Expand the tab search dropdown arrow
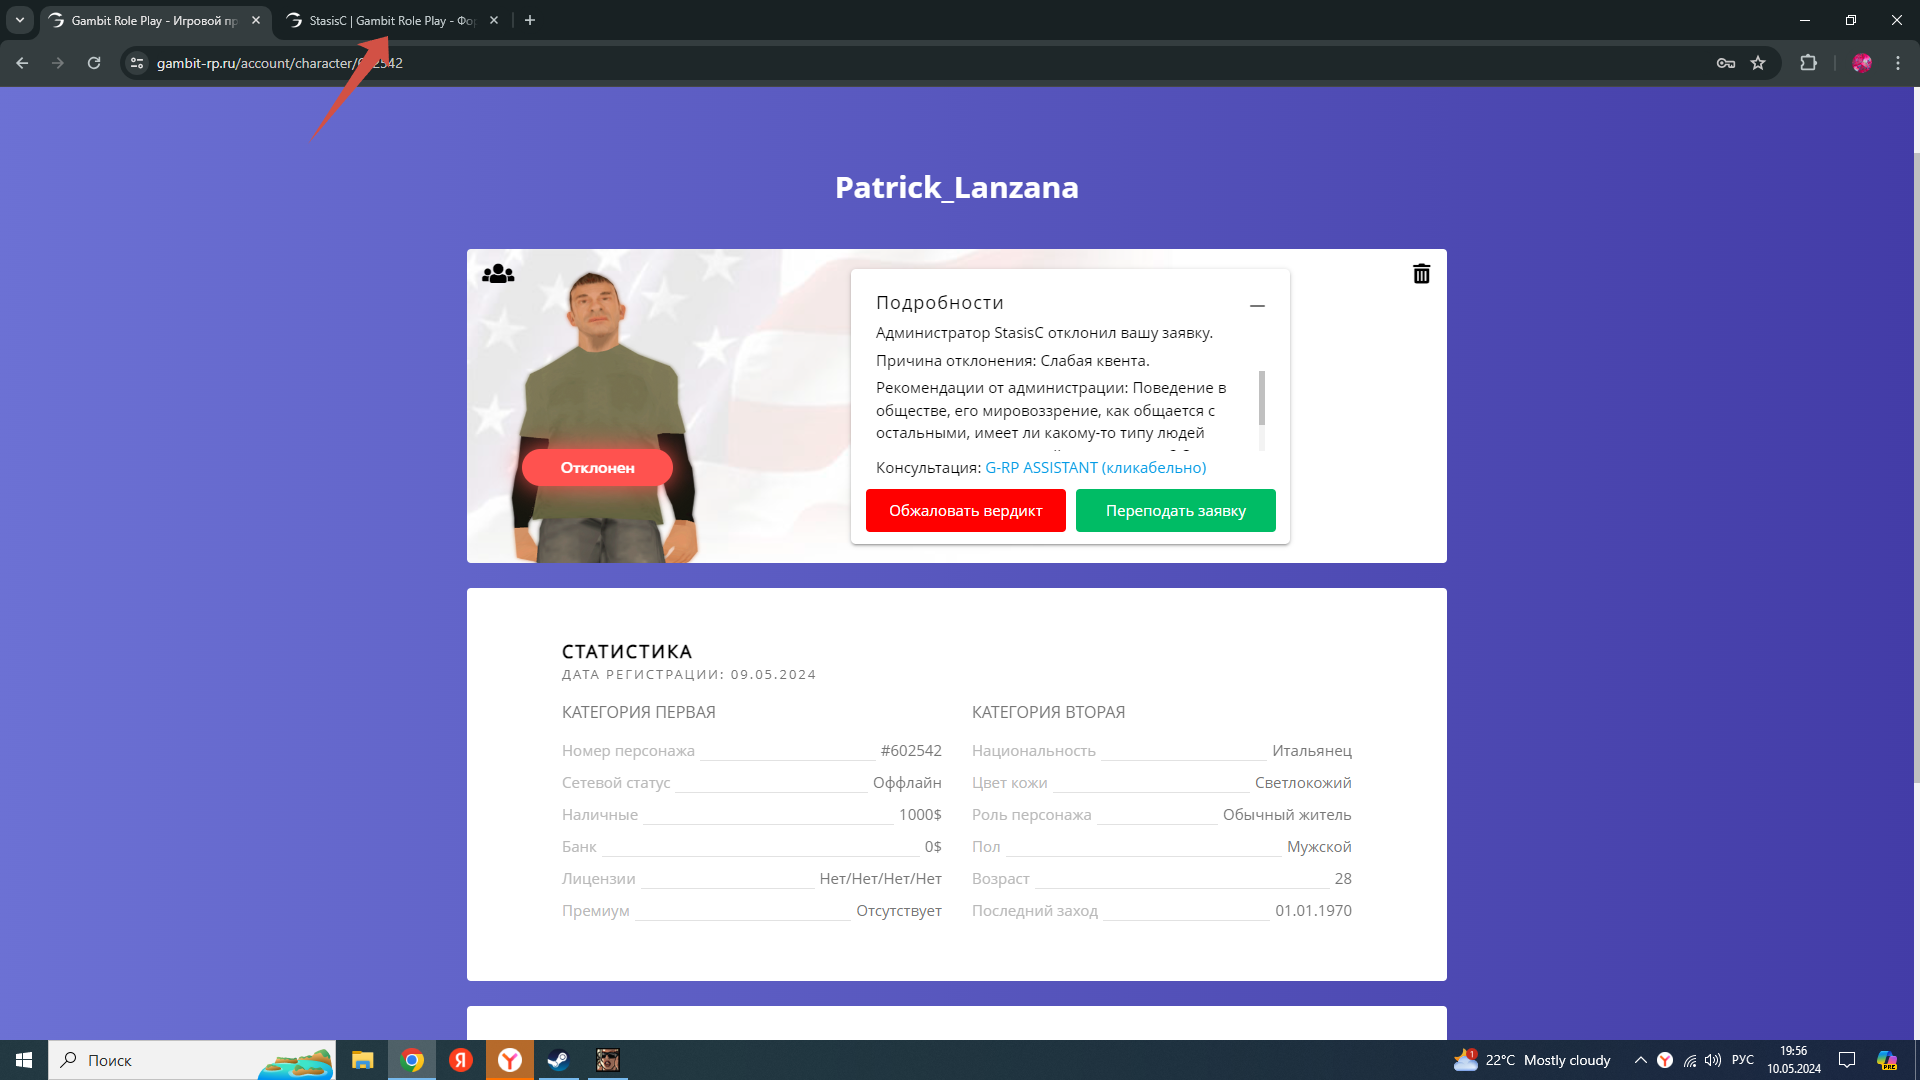Viewport: 1920px width, 1080px height. pos(19,20)
